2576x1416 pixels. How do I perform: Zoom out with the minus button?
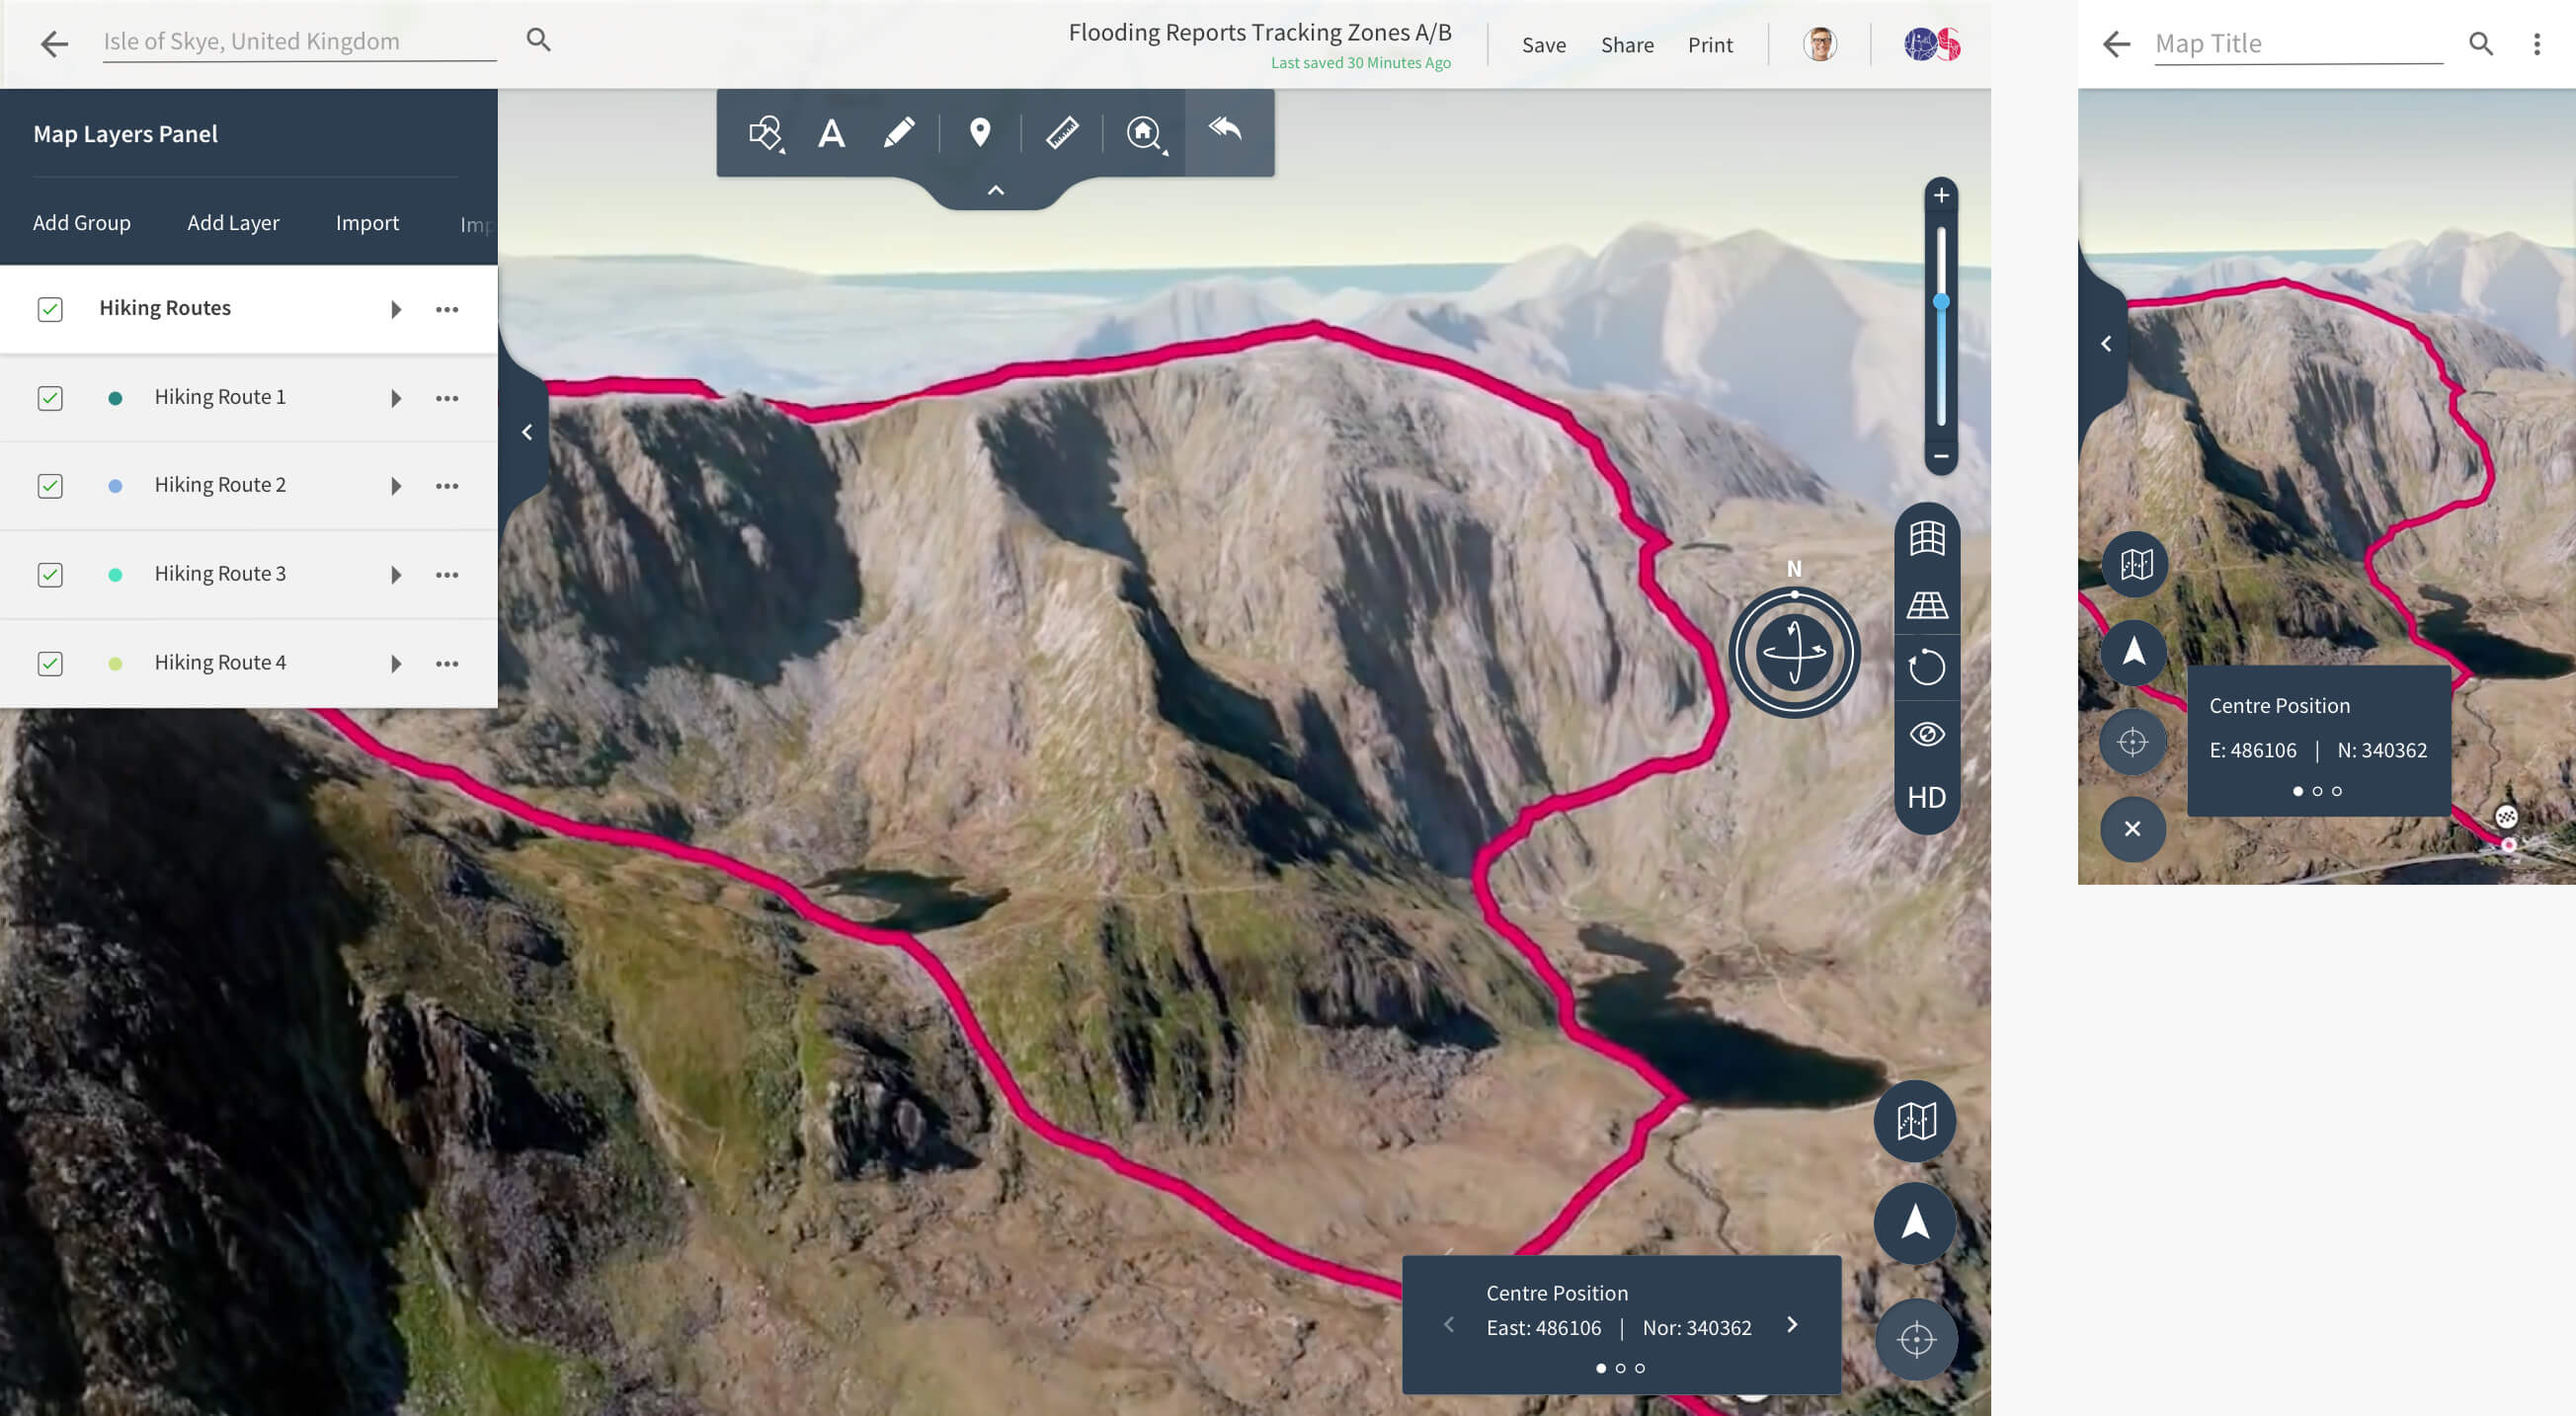coord(1941,456)
